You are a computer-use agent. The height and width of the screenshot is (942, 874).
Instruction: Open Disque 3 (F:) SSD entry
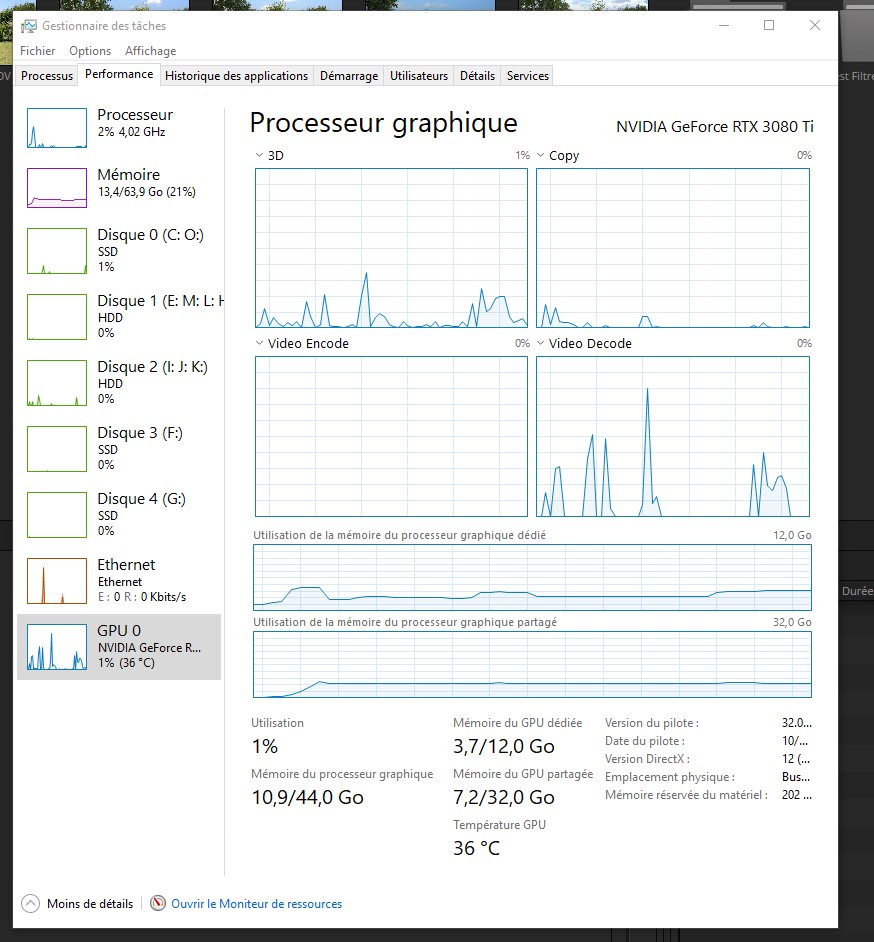click(x=119, y=449)
